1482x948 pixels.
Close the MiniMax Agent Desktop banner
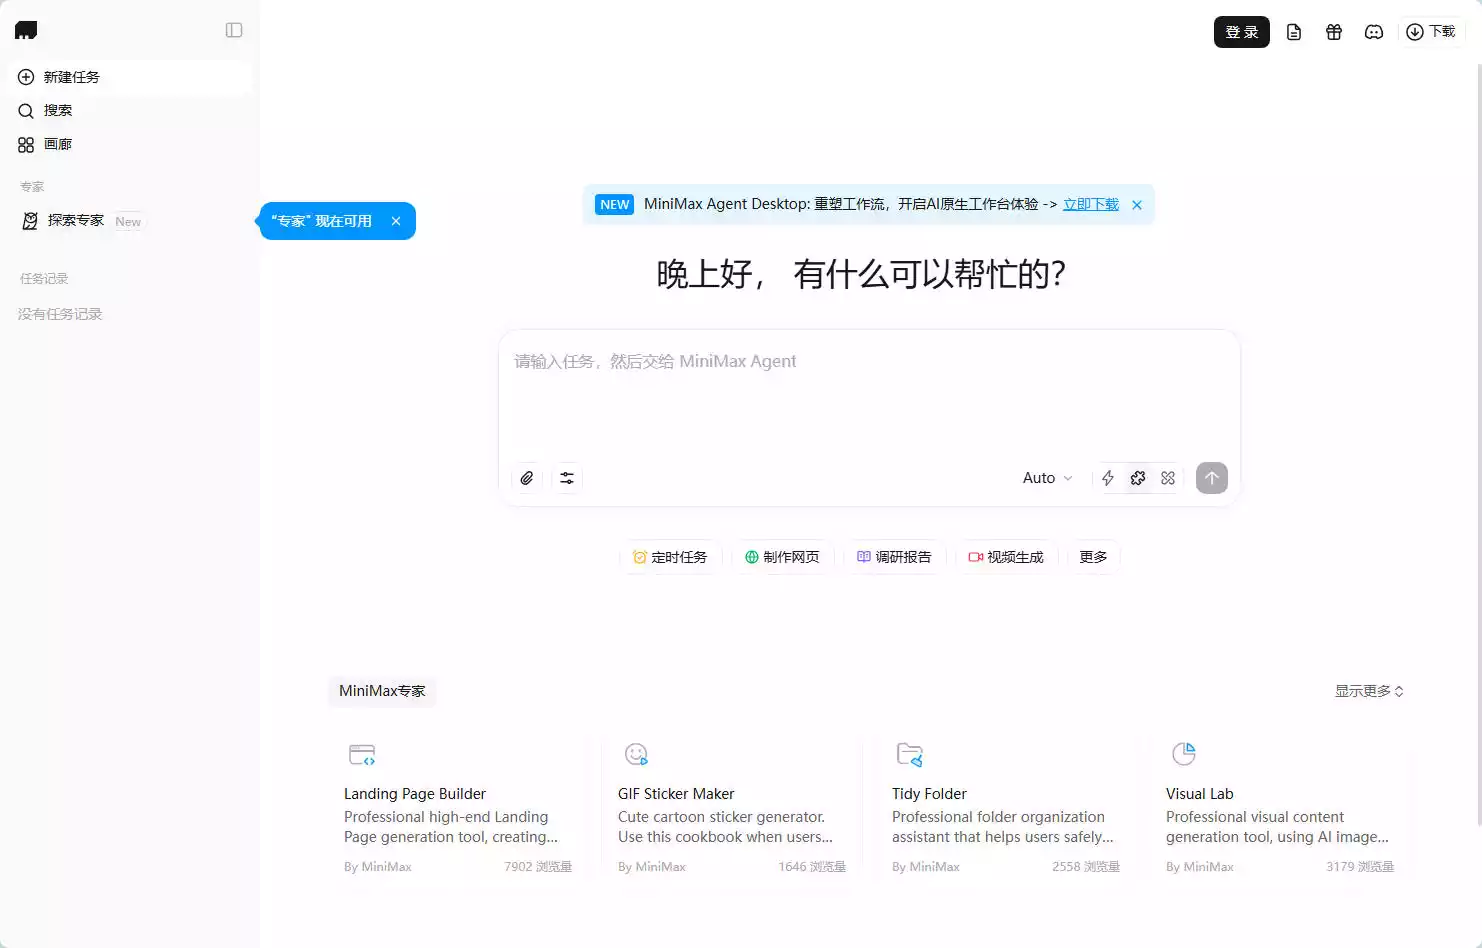1137,205
